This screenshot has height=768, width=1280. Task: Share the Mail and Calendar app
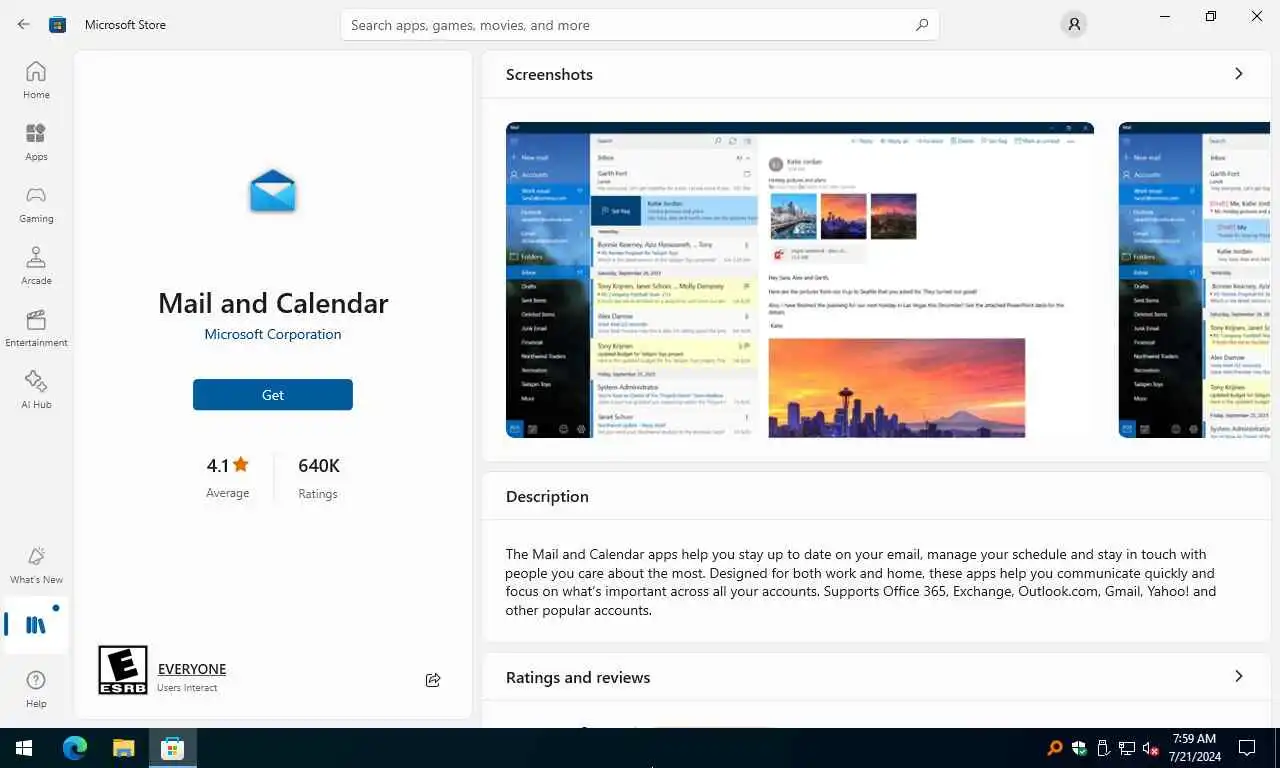[x=433, y=680]
